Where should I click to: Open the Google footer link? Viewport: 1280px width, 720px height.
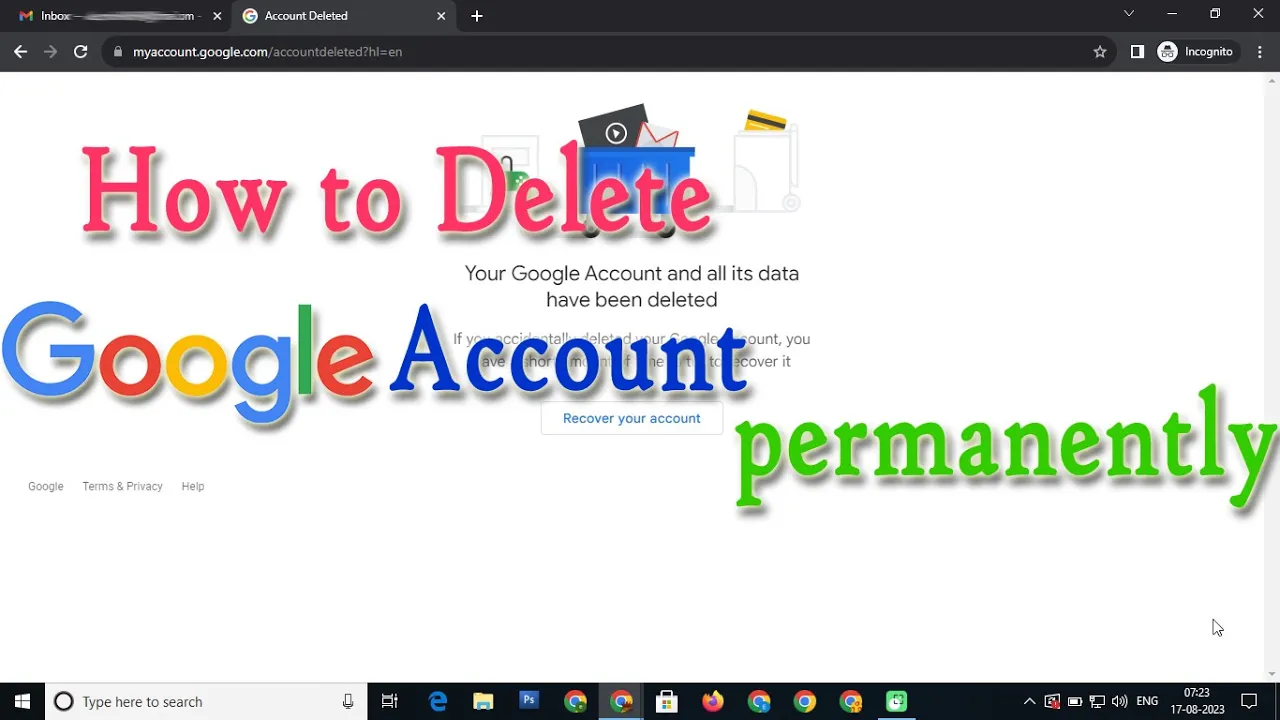pyautogui.click(x=46, y=486)
